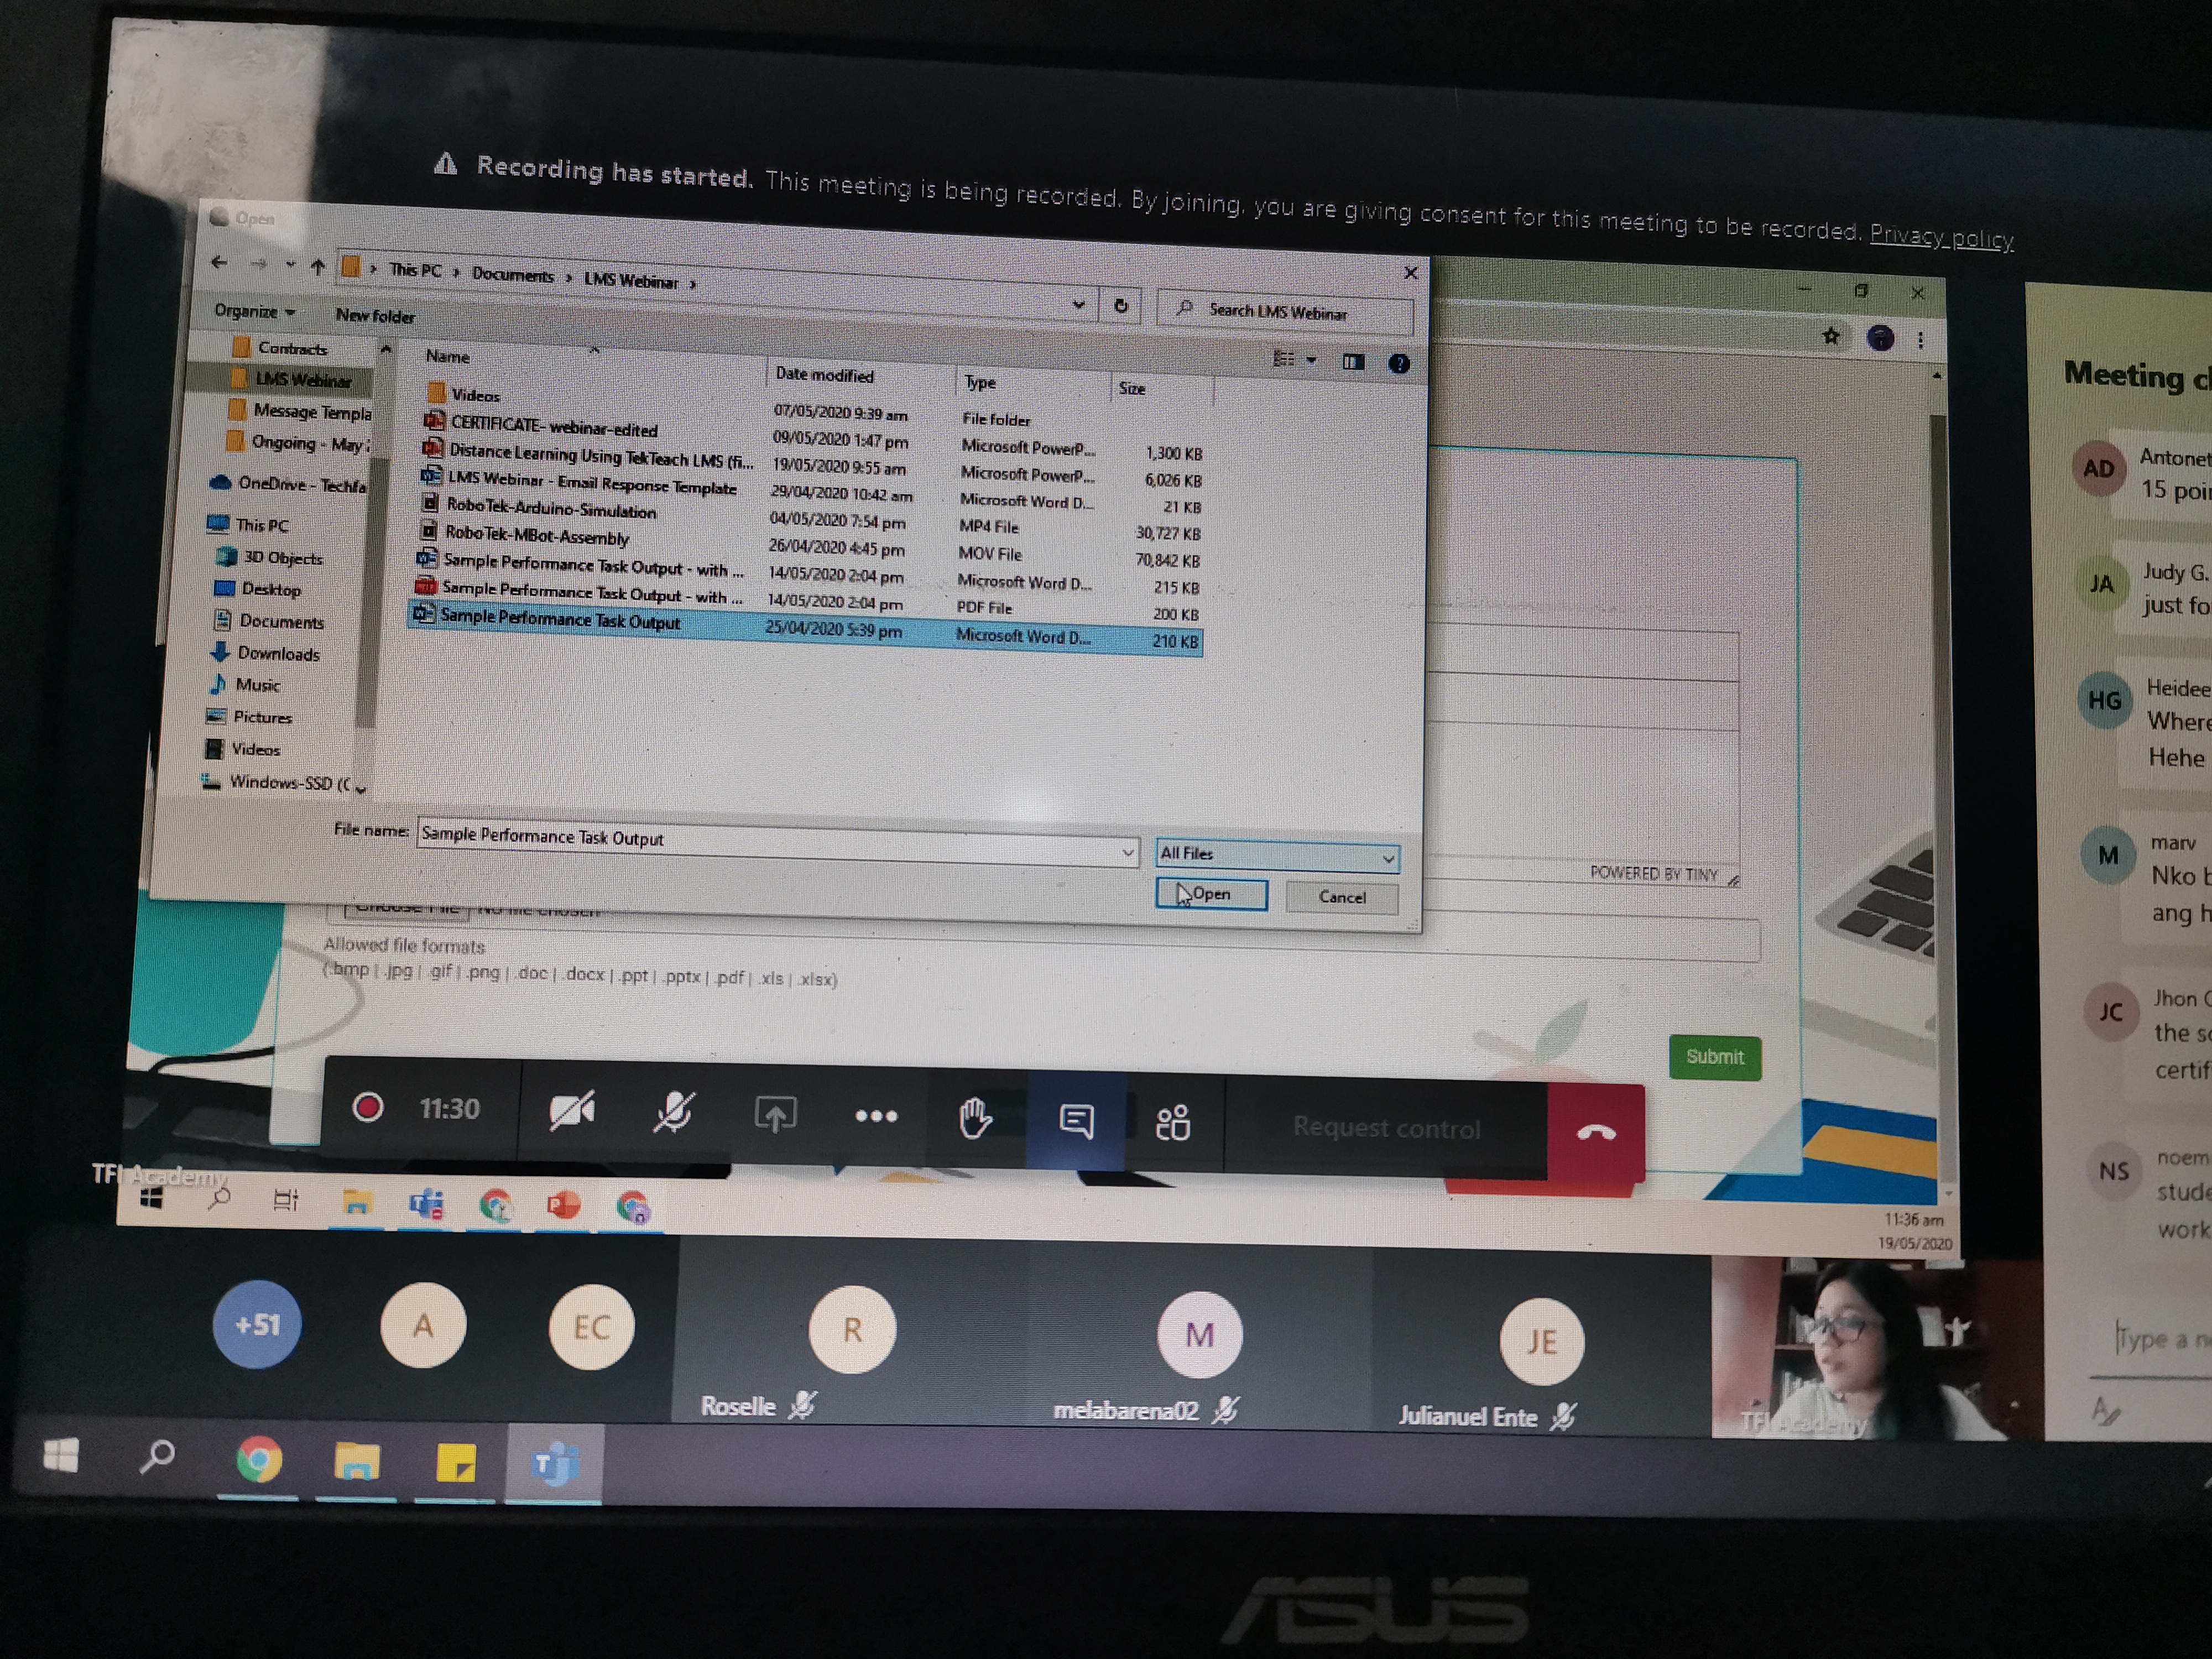Screen dimensions: 2212x1659
Task: Toggle camera in the meeting toolbar
Action: (x=572, y=1110)
